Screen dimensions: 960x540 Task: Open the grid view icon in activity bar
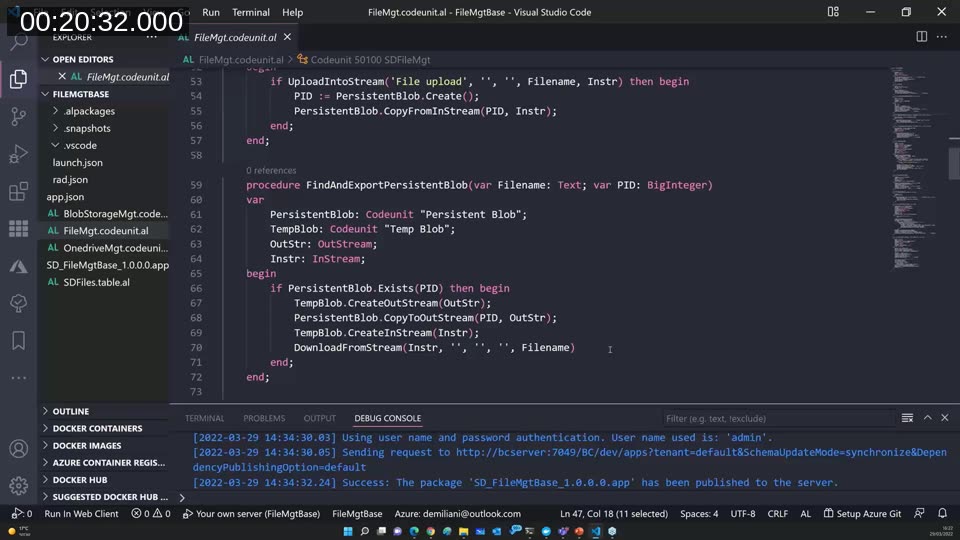[18, 228]
